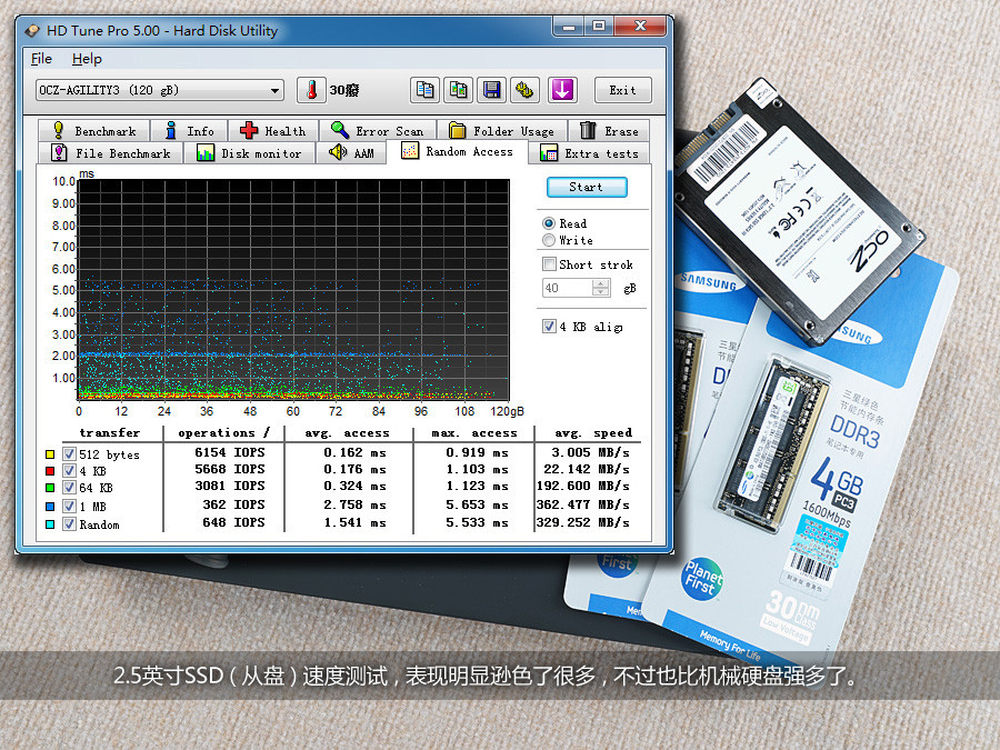Click the short stroke spinner arrows
The height and width of the screenshot is (750, 1000).
(601, 288)
